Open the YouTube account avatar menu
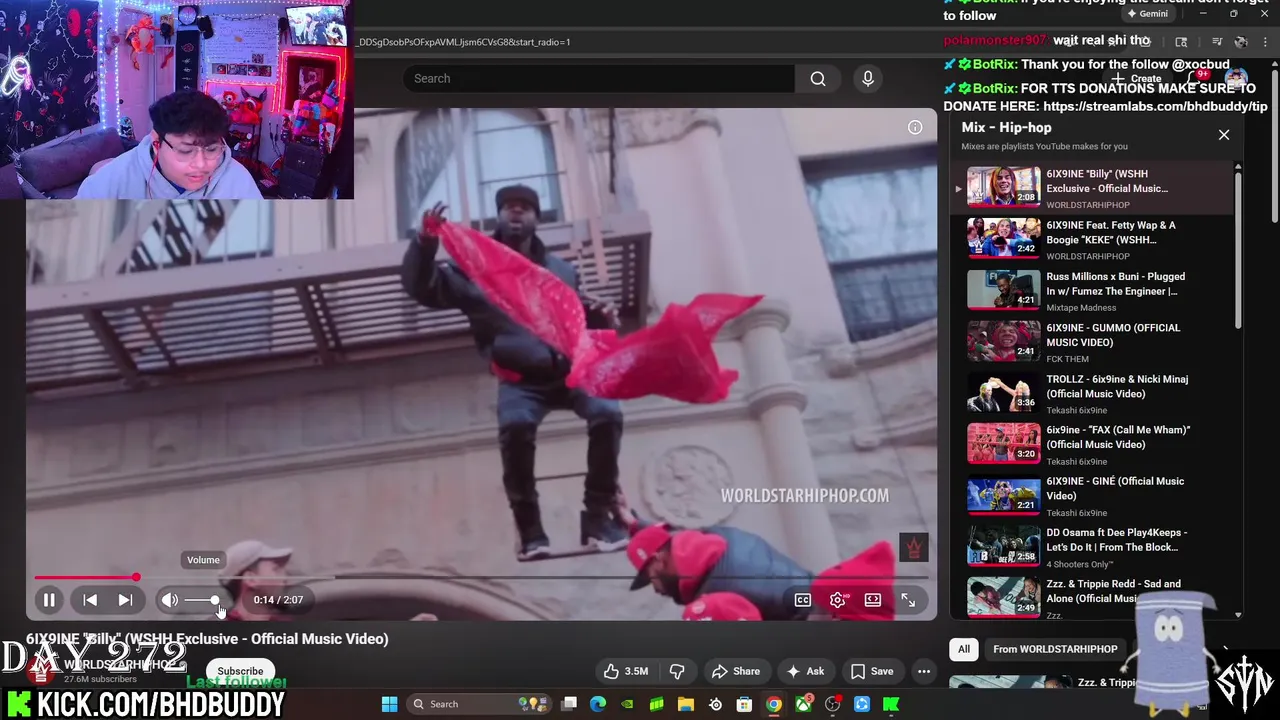 coord(1237,78)
